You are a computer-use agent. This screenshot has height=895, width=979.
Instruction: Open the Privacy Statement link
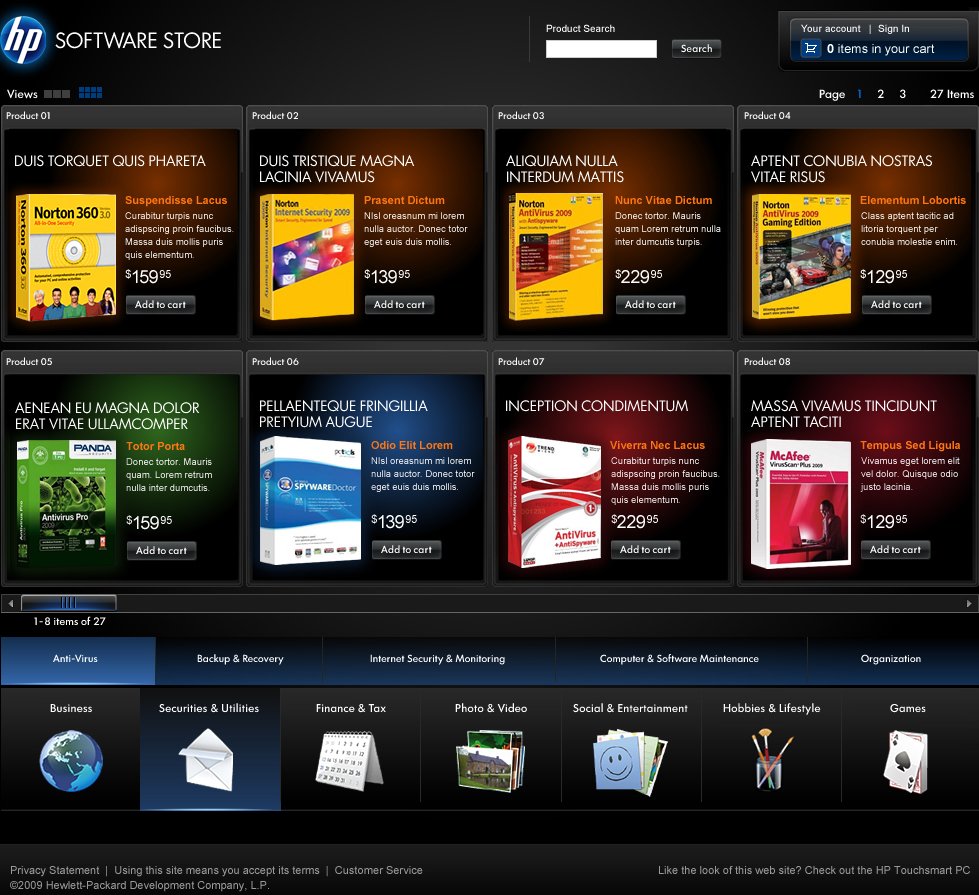tap(54, 870)
